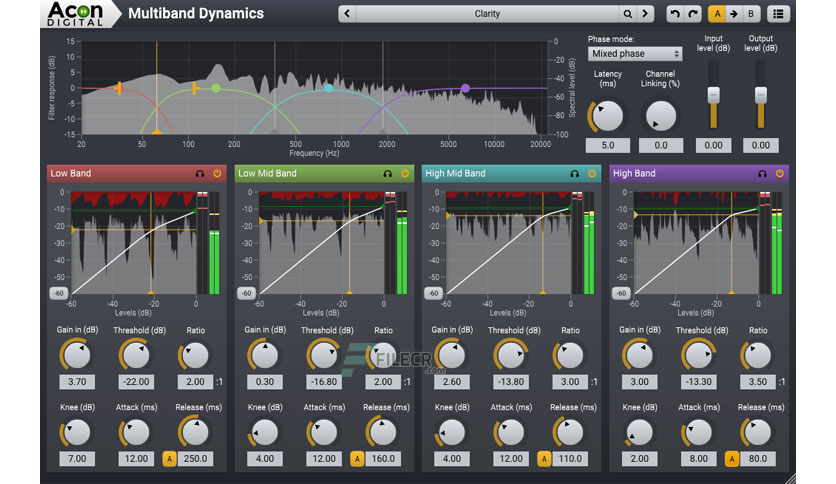
Task: Go to the next preset arrow
Action: click(x=645, y=14)
